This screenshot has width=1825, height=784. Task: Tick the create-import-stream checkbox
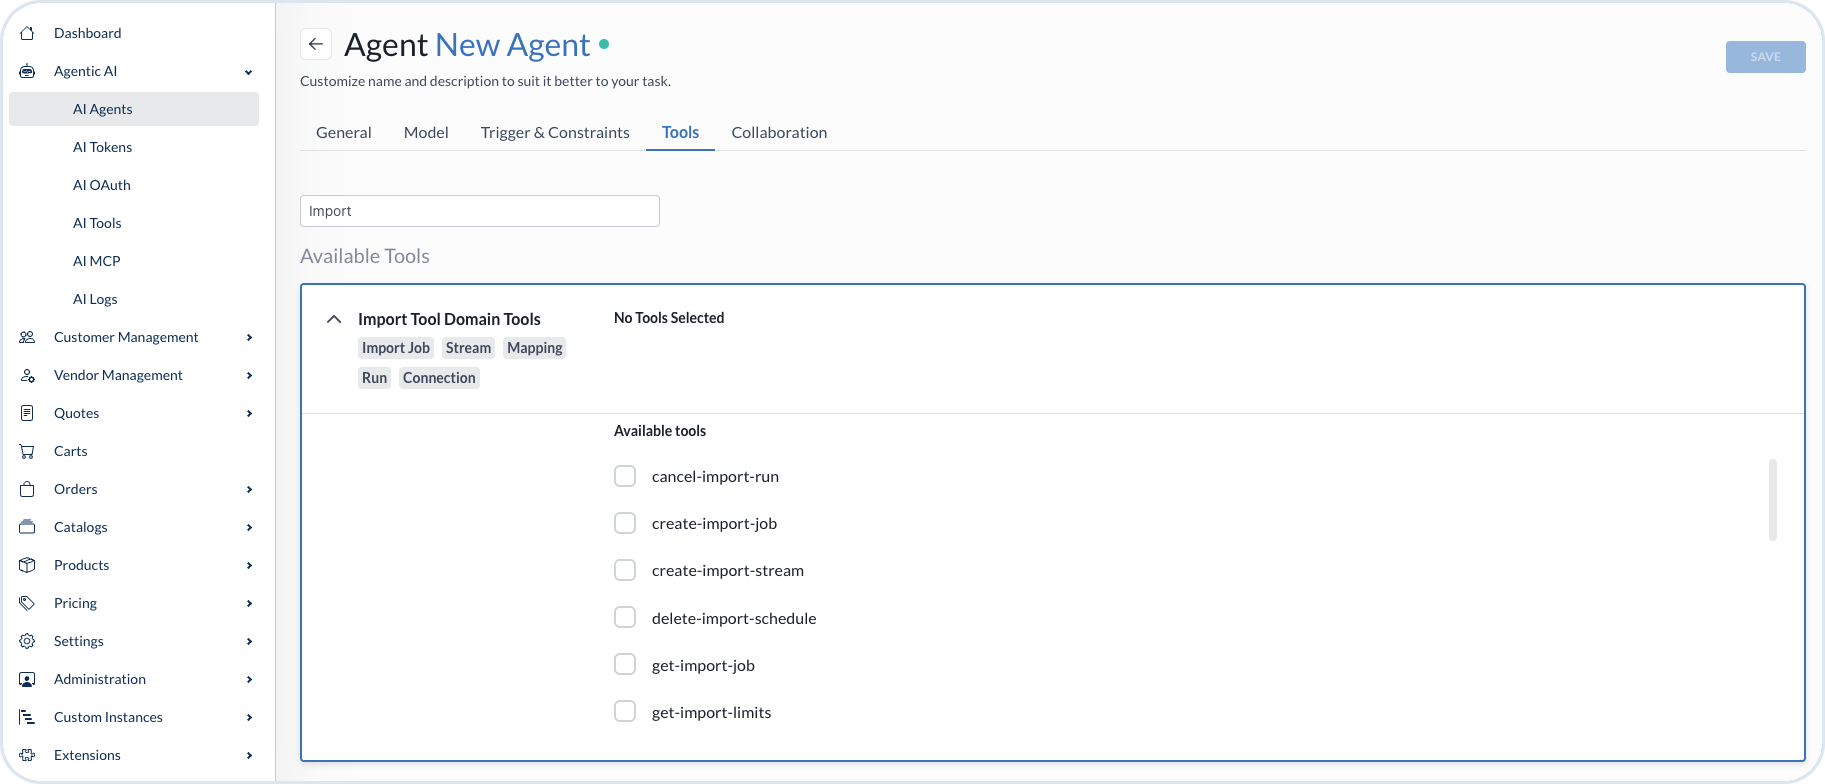tap(625, 570)
